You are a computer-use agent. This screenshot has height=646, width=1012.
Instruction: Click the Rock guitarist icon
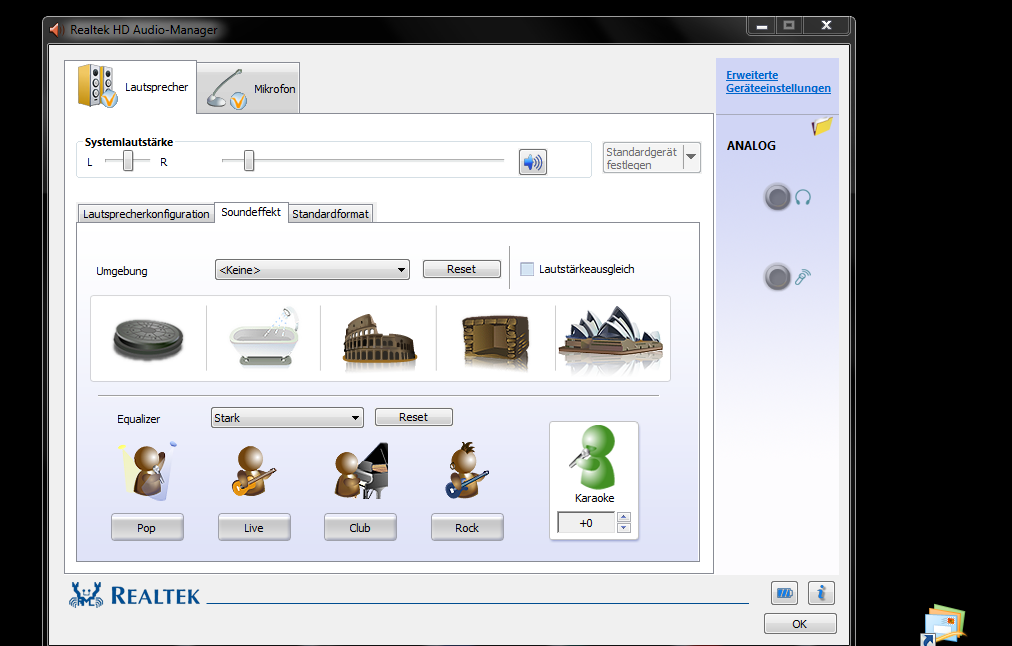point(466,470)
